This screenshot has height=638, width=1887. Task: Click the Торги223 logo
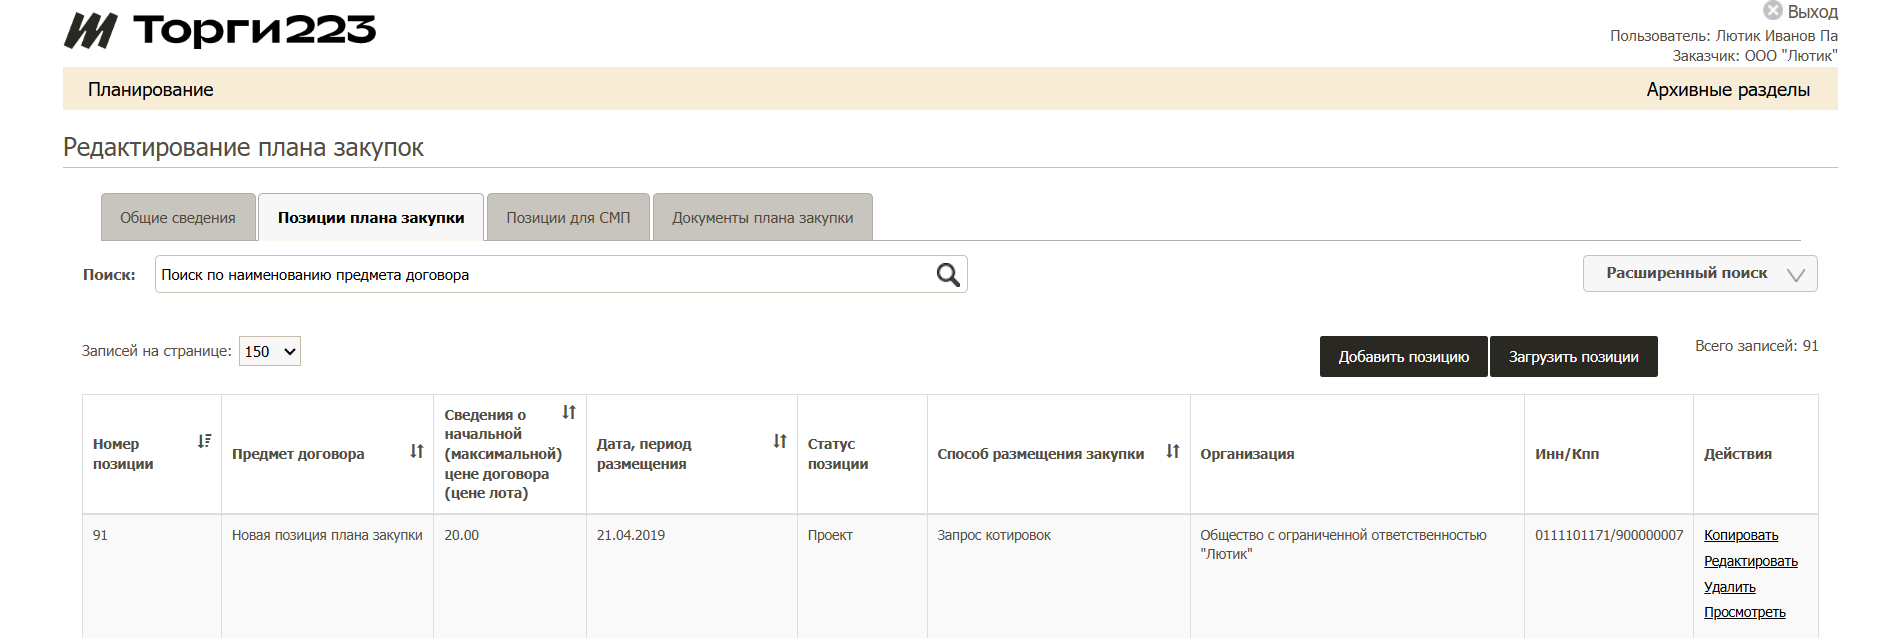pos(220,30)
